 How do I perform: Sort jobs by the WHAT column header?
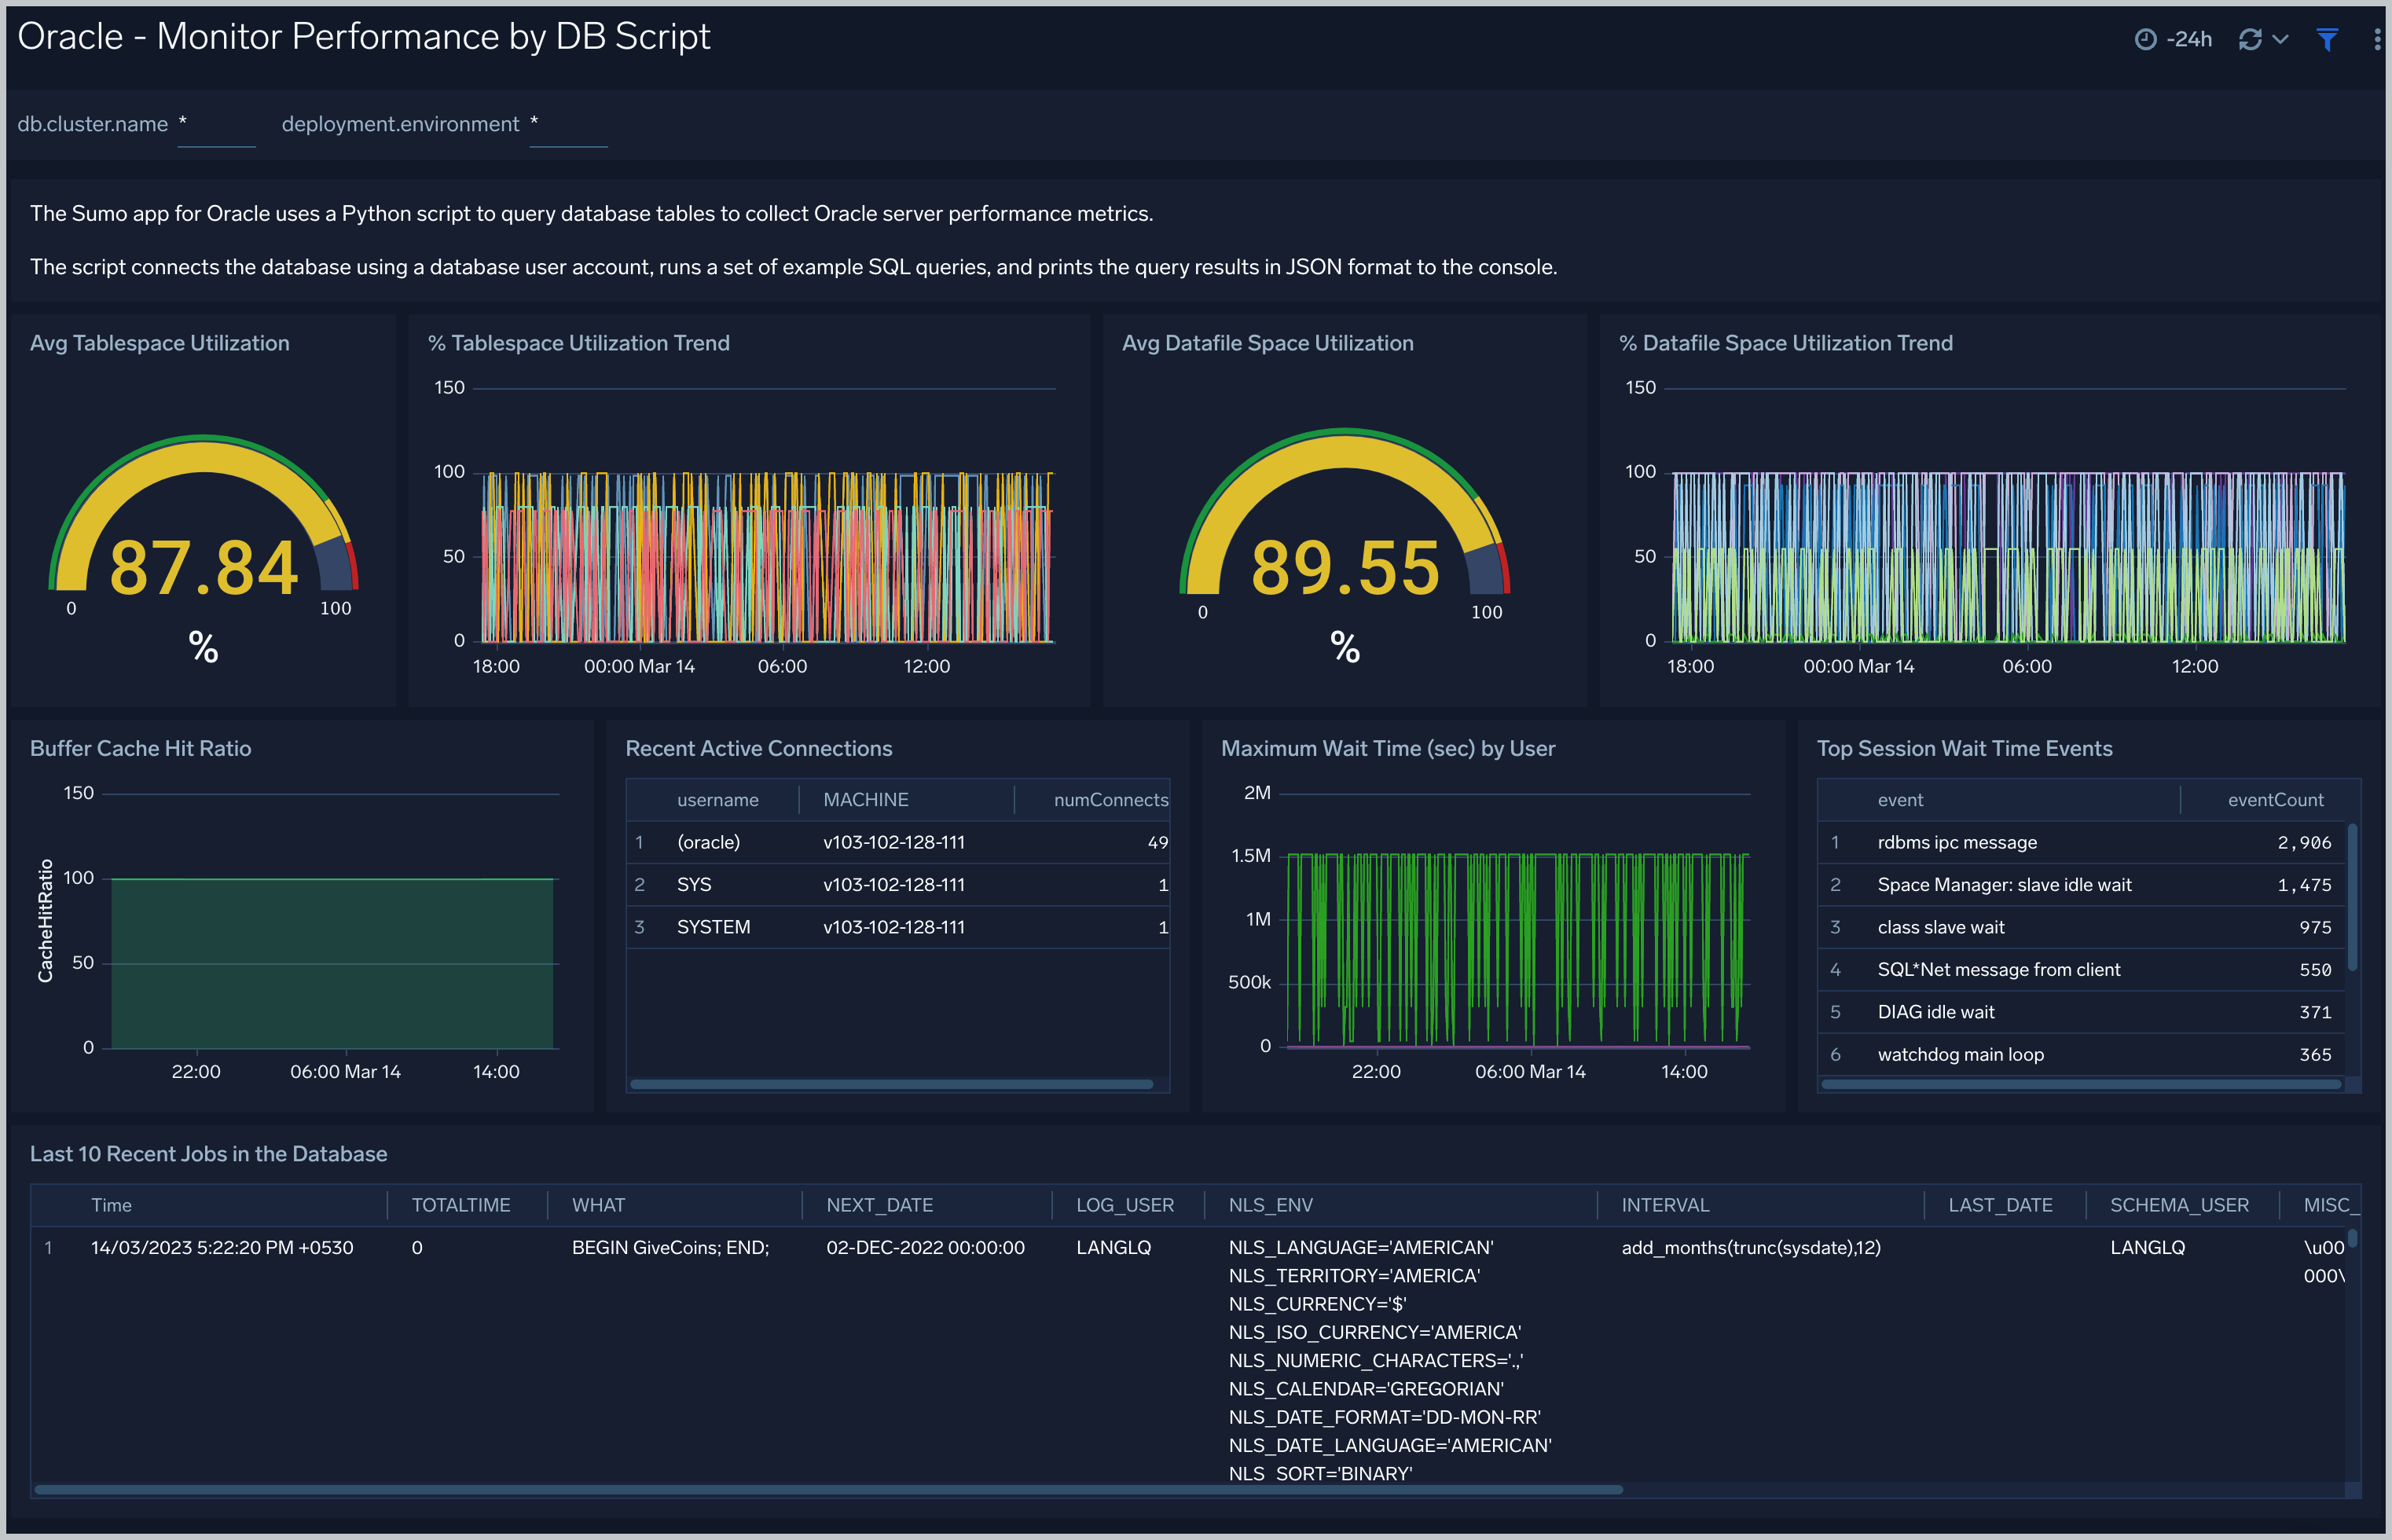click(x=598, y=1205)
